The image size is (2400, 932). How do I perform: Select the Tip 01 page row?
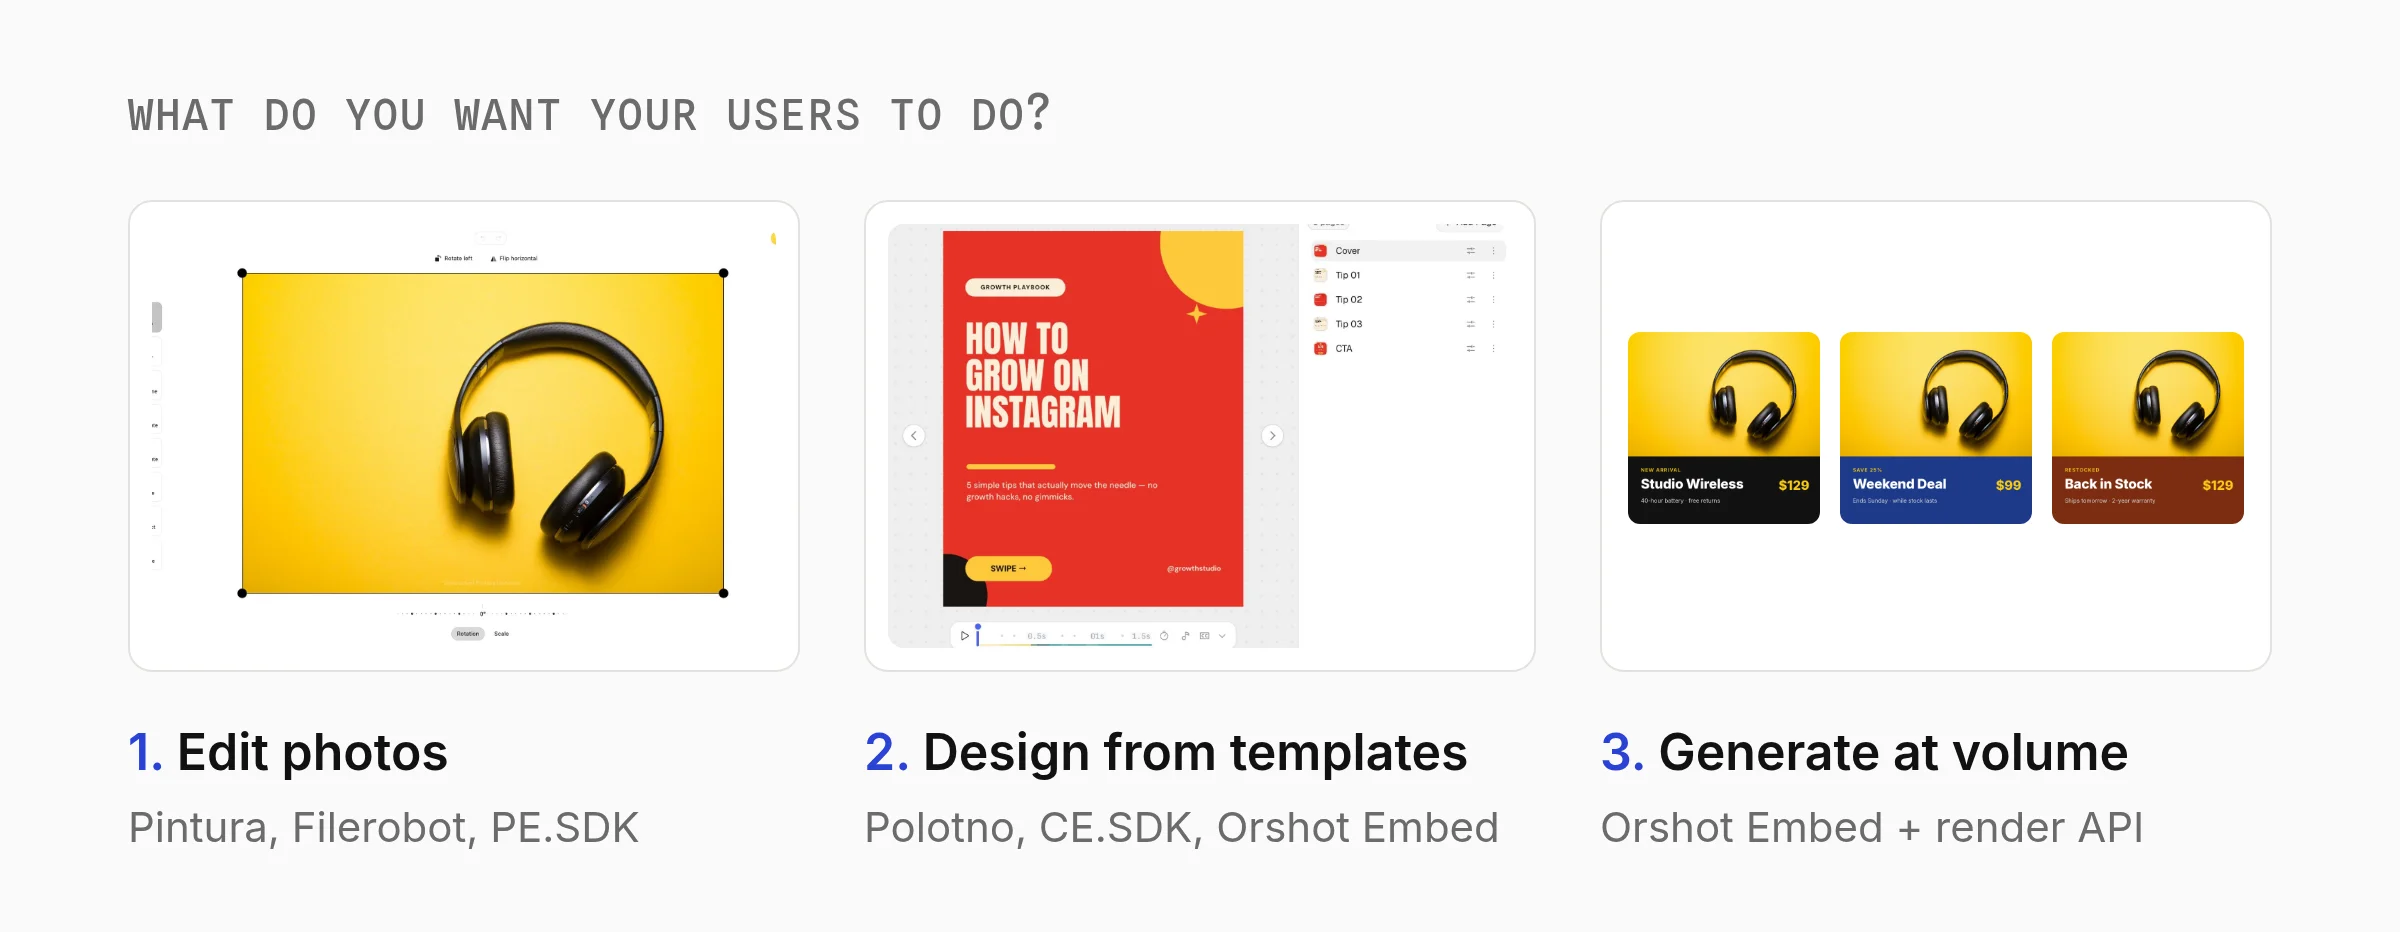tap(1407, 275)
